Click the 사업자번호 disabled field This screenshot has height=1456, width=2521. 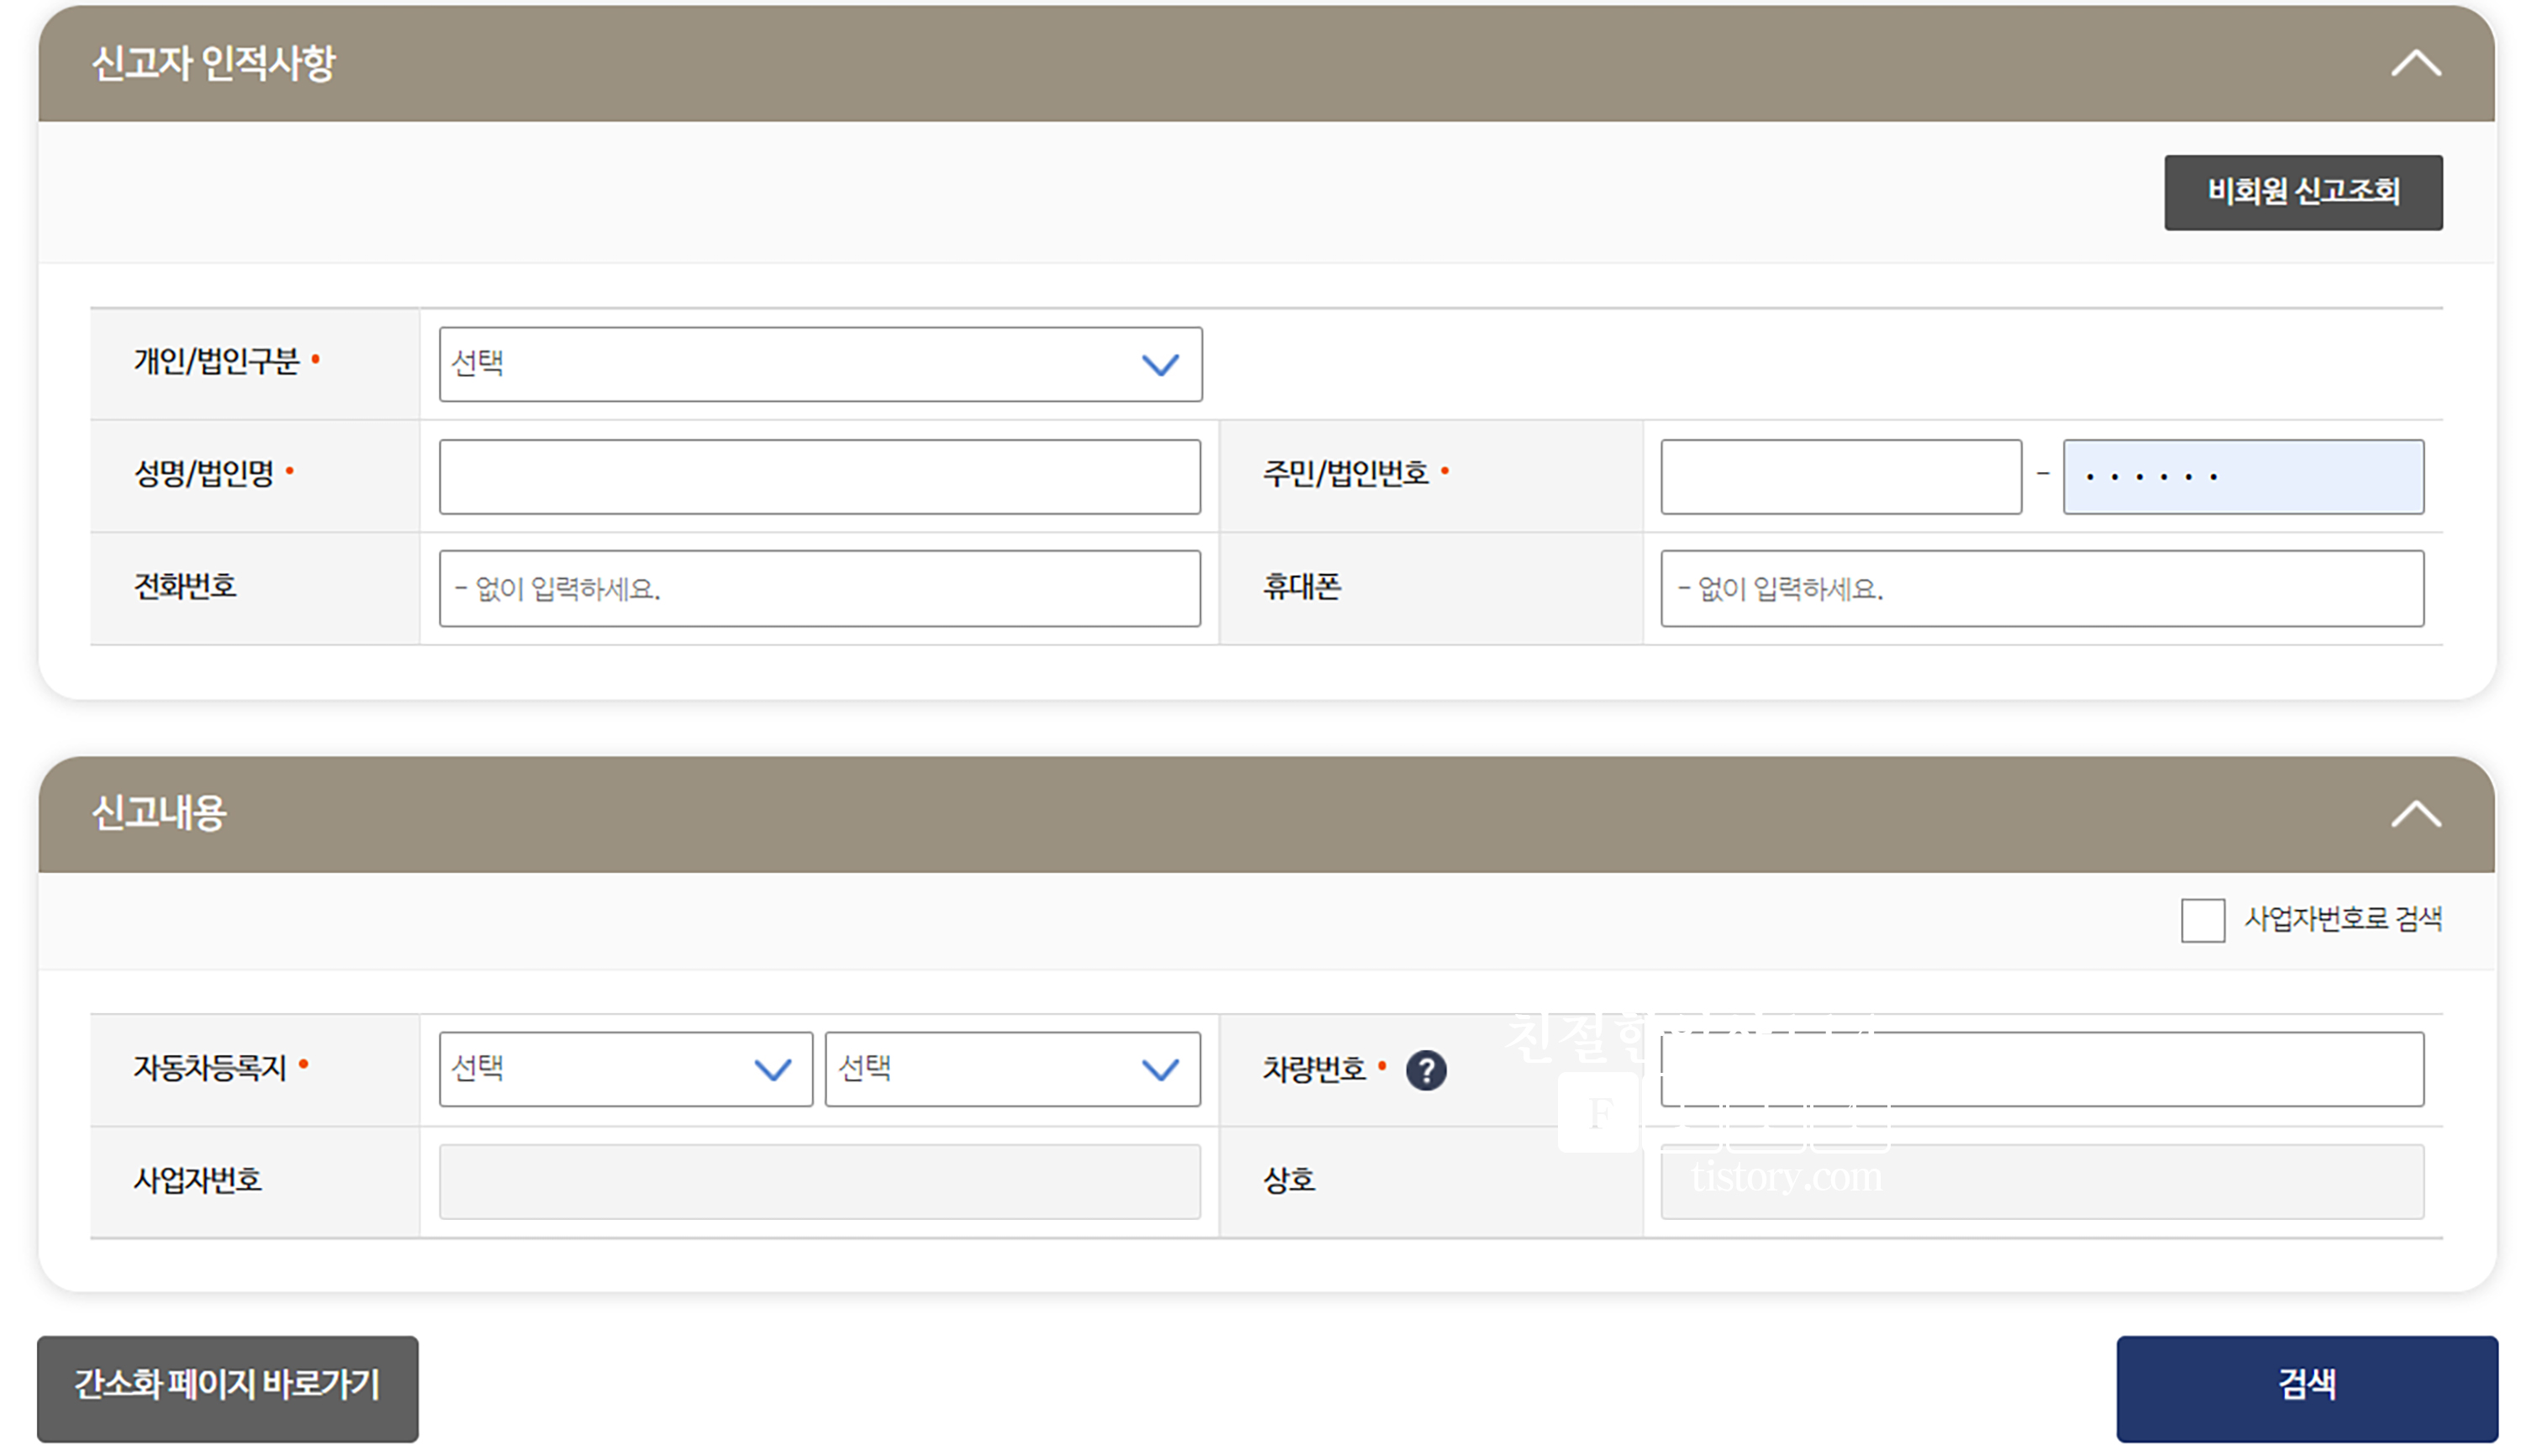pyautogui.click(x=819, y=1181)
